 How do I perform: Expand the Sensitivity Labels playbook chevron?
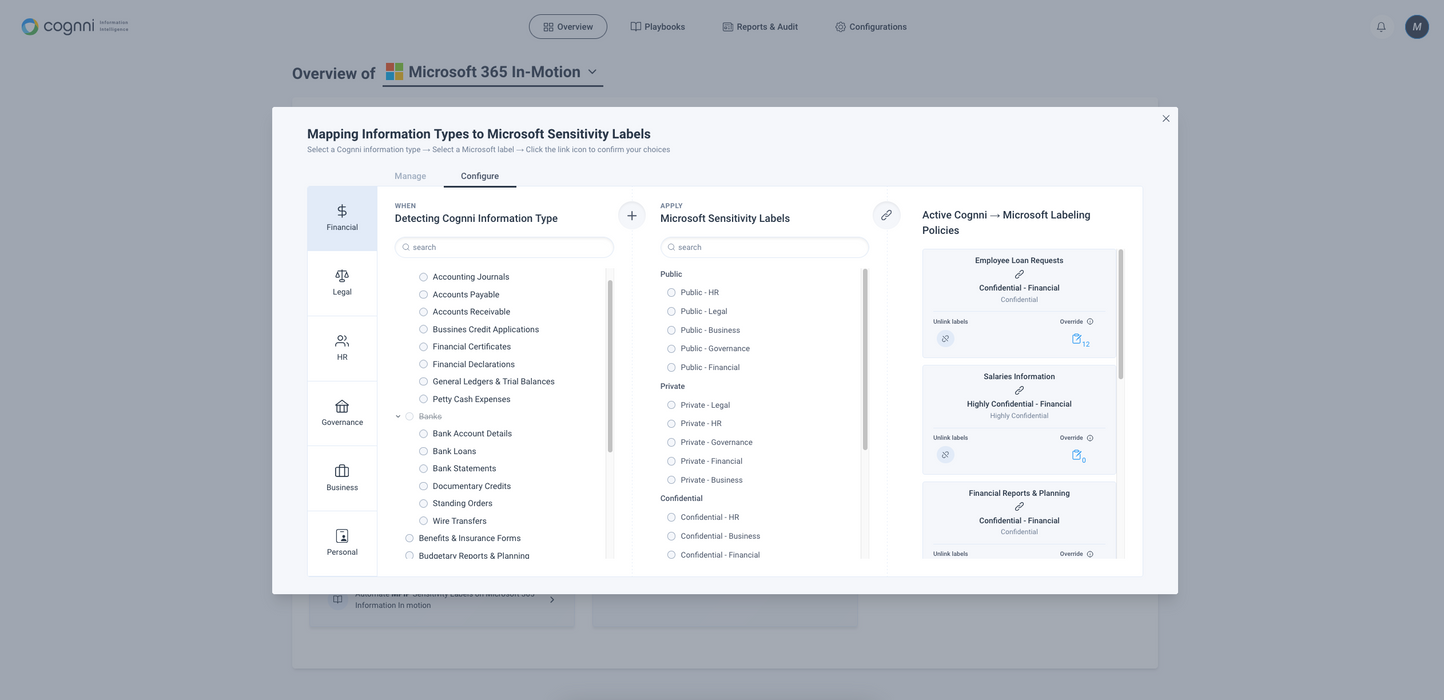point(552,600)
